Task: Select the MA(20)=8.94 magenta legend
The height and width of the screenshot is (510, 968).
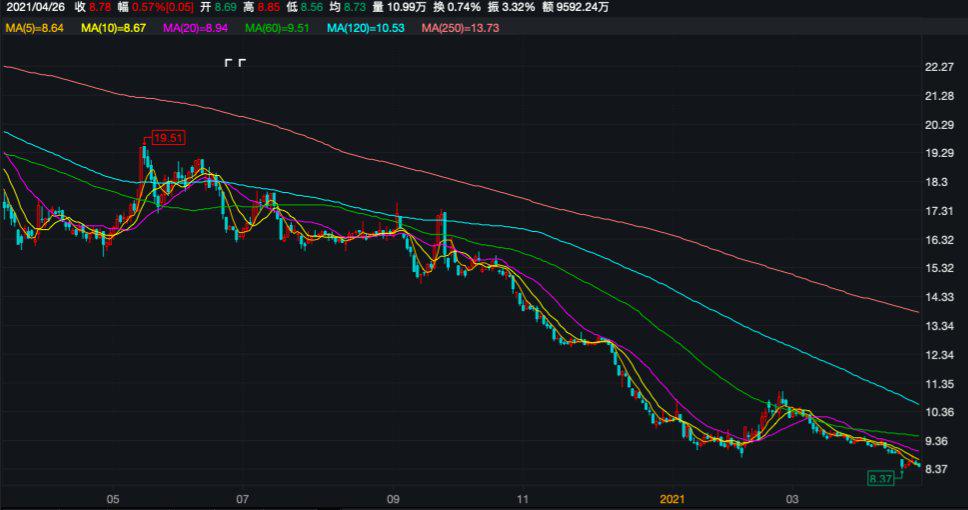Action: 204,28
